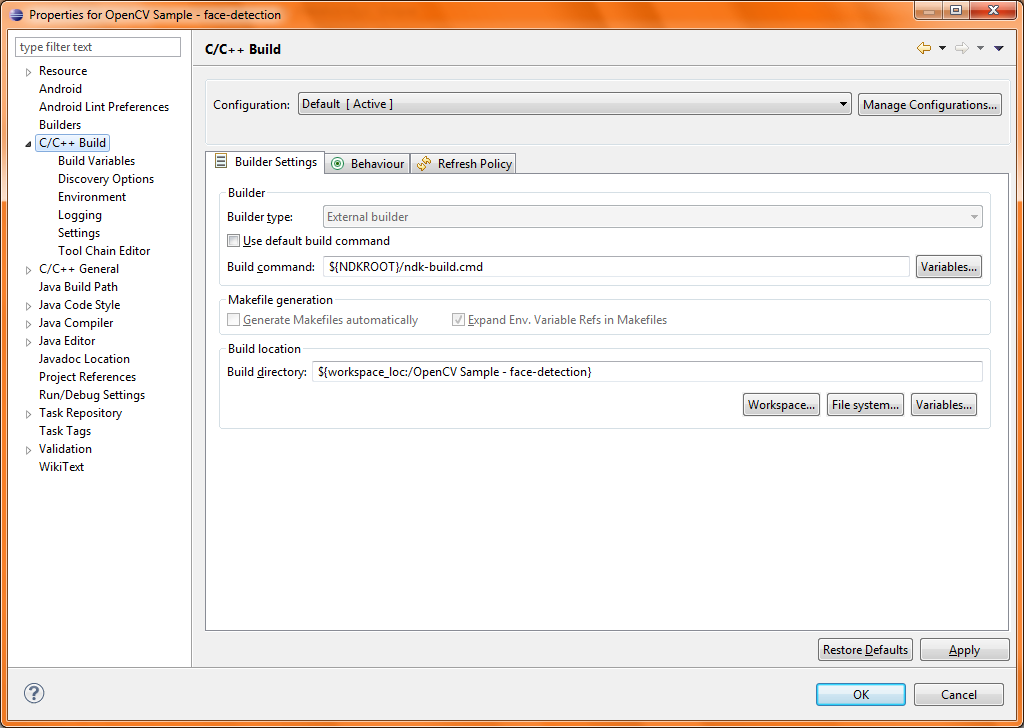Click the Workspace... button
Viewport: 1024px width, 728px height.
781,405
